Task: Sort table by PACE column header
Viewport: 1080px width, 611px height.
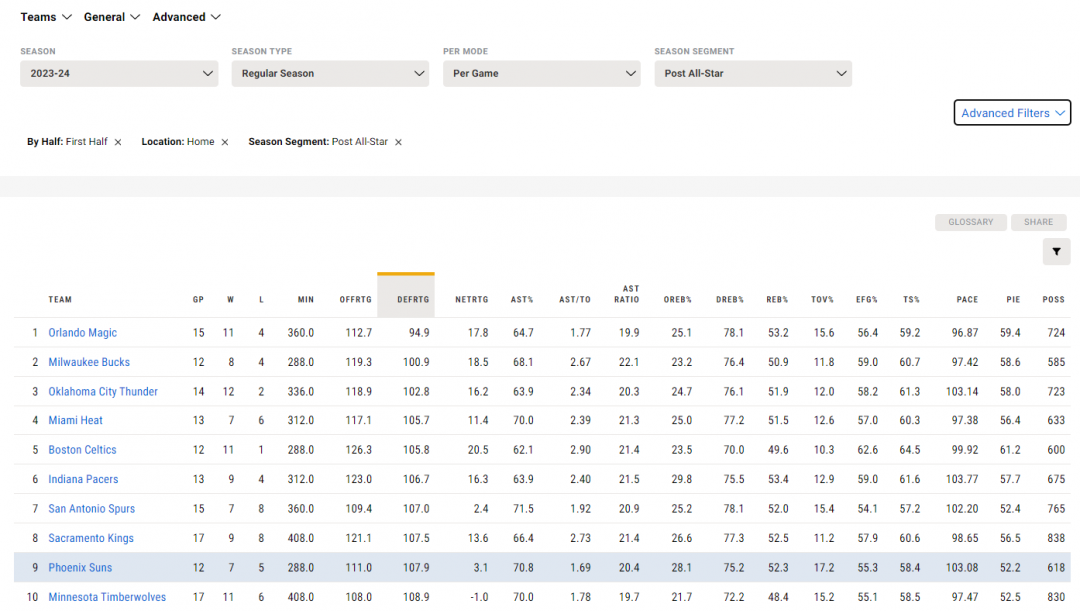Action: click(x=968, y=300)
